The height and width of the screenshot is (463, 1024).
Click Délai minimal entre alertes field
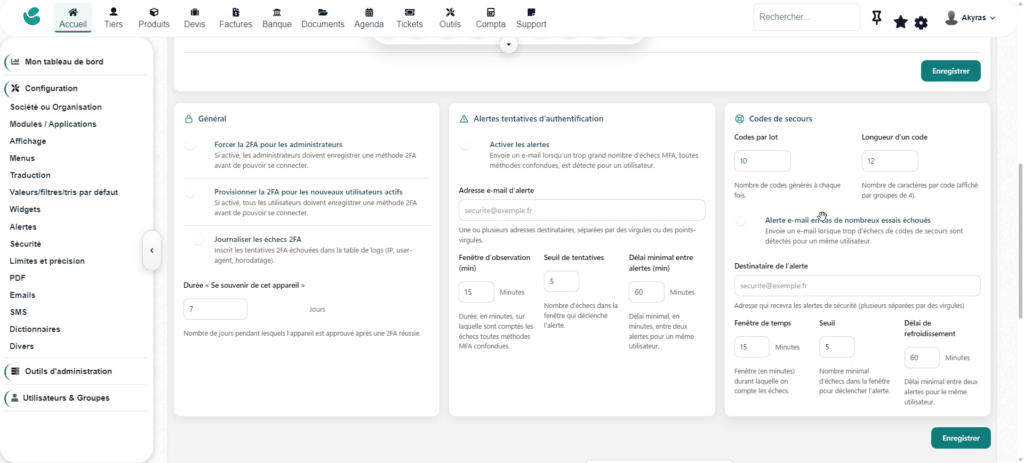pyautogui.click(x=647, y=292)
